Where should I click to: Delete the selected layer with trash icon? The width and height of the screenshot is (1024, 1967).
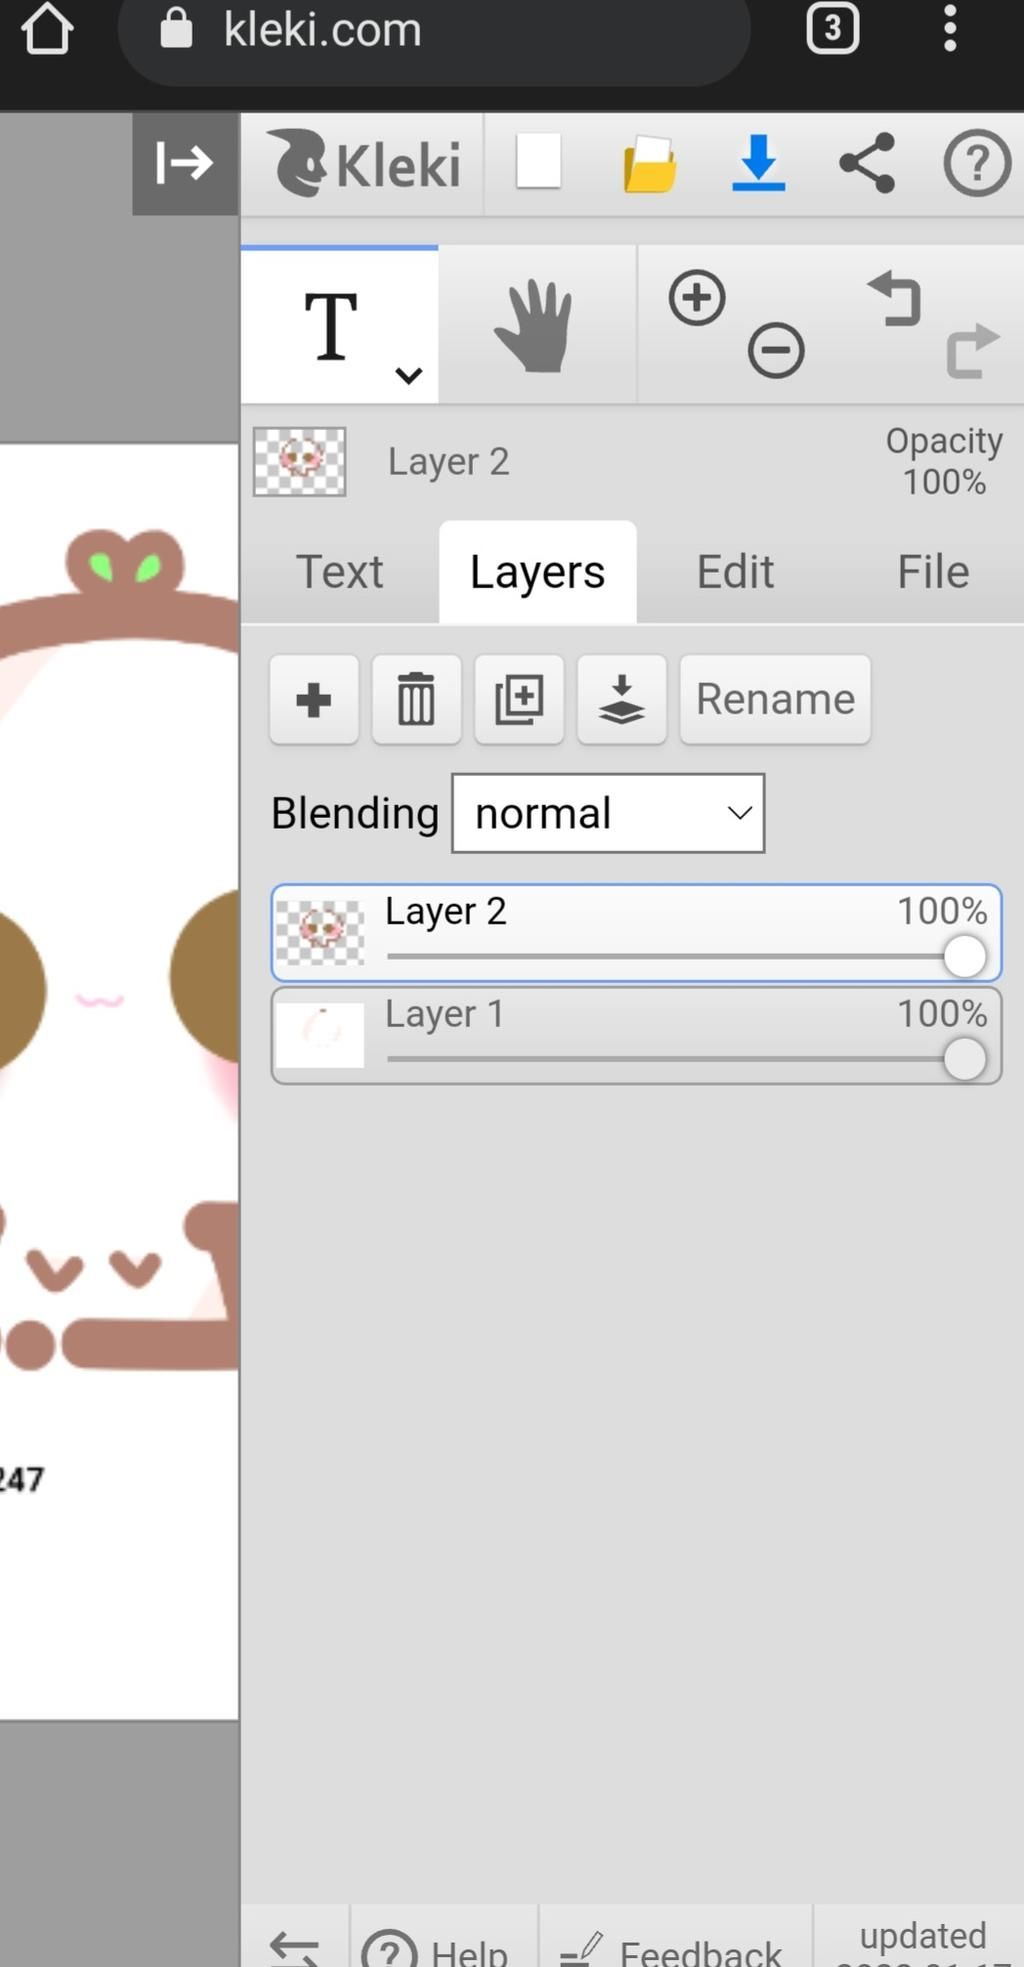(416, 699)
